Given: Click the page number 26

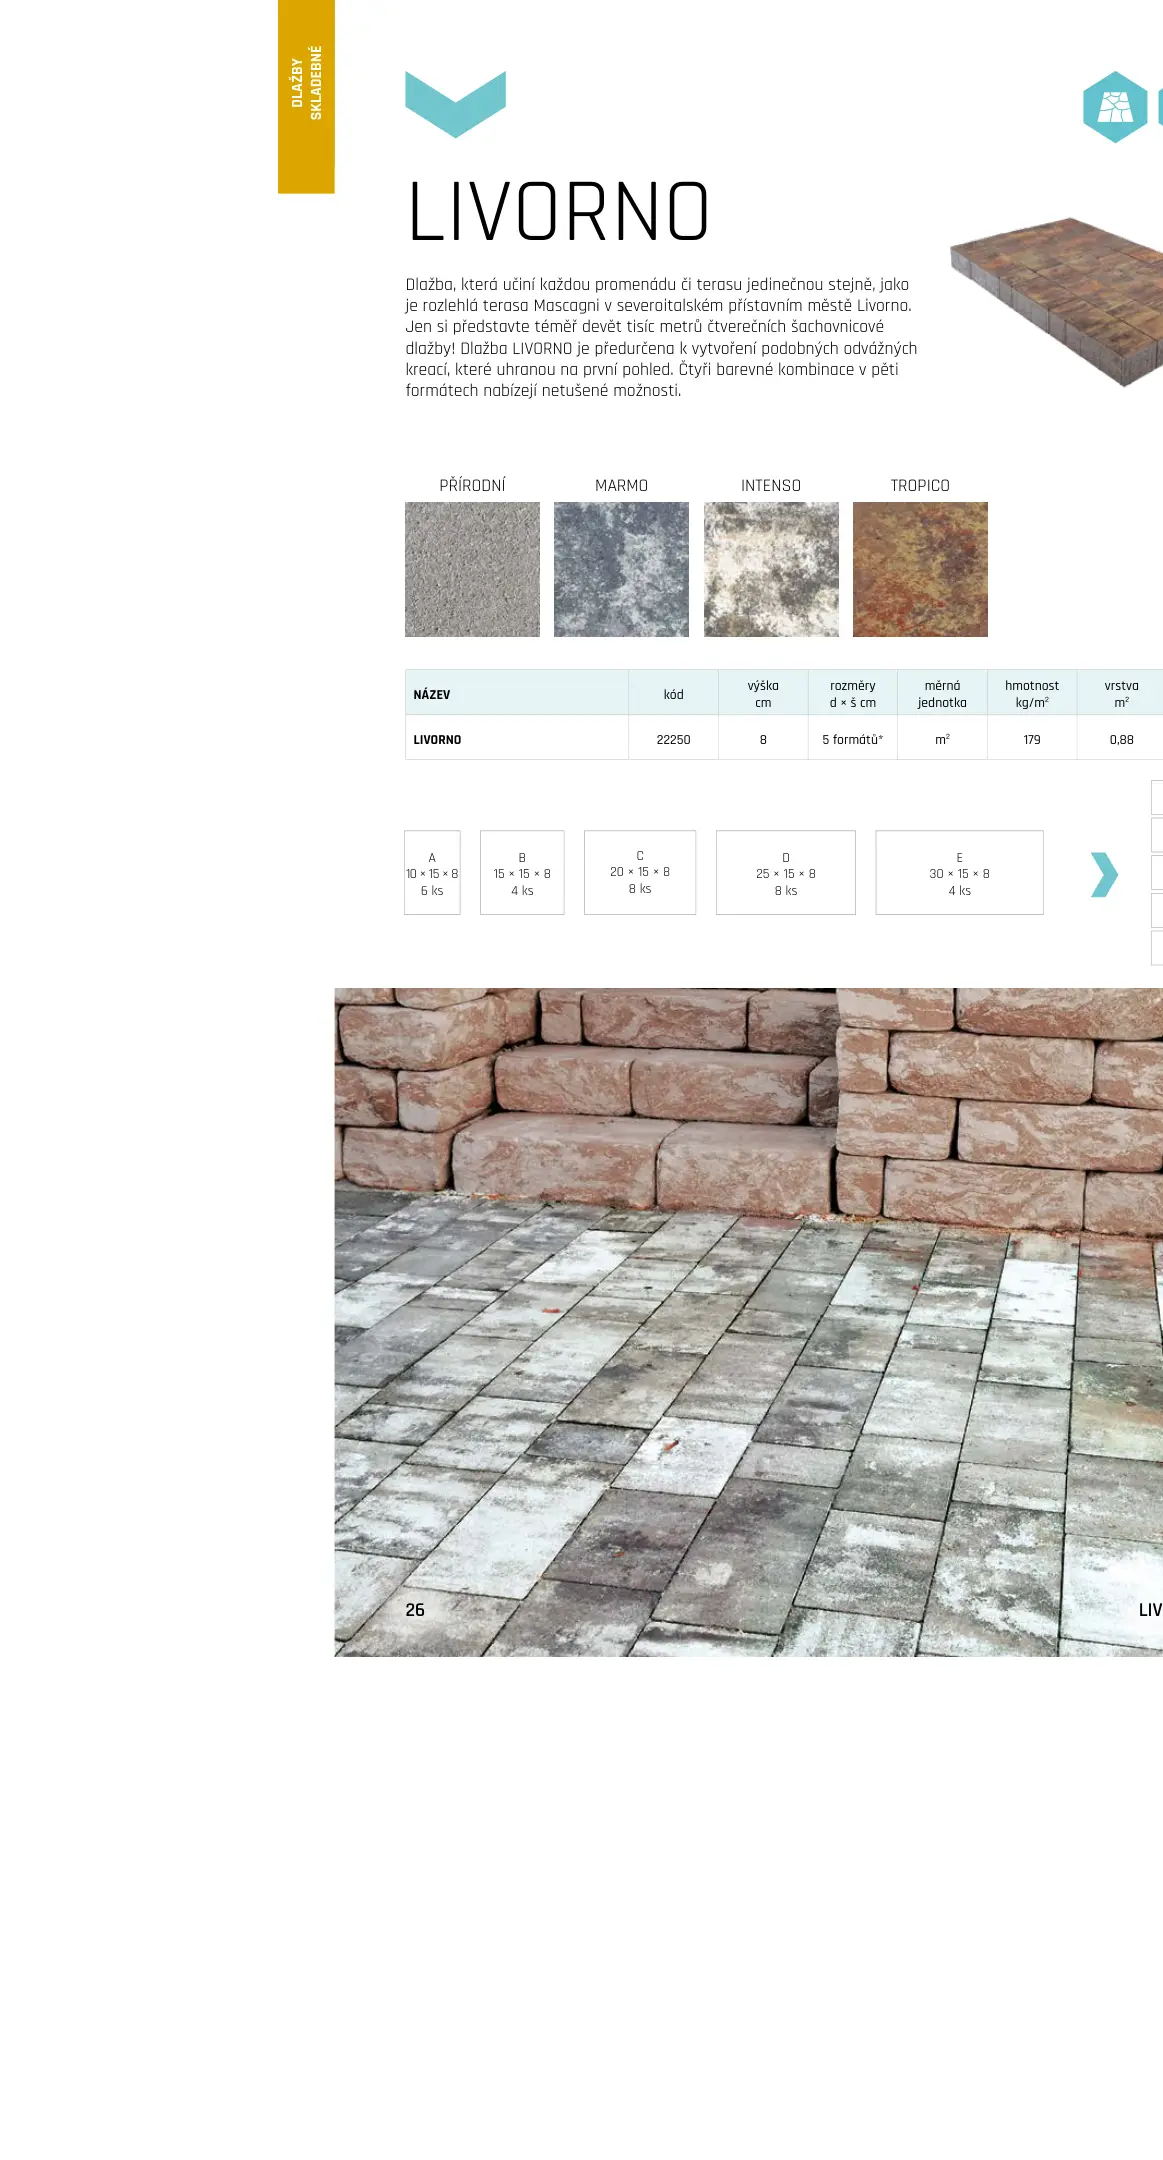Looking at the screenshot, I should [415, 1609].
